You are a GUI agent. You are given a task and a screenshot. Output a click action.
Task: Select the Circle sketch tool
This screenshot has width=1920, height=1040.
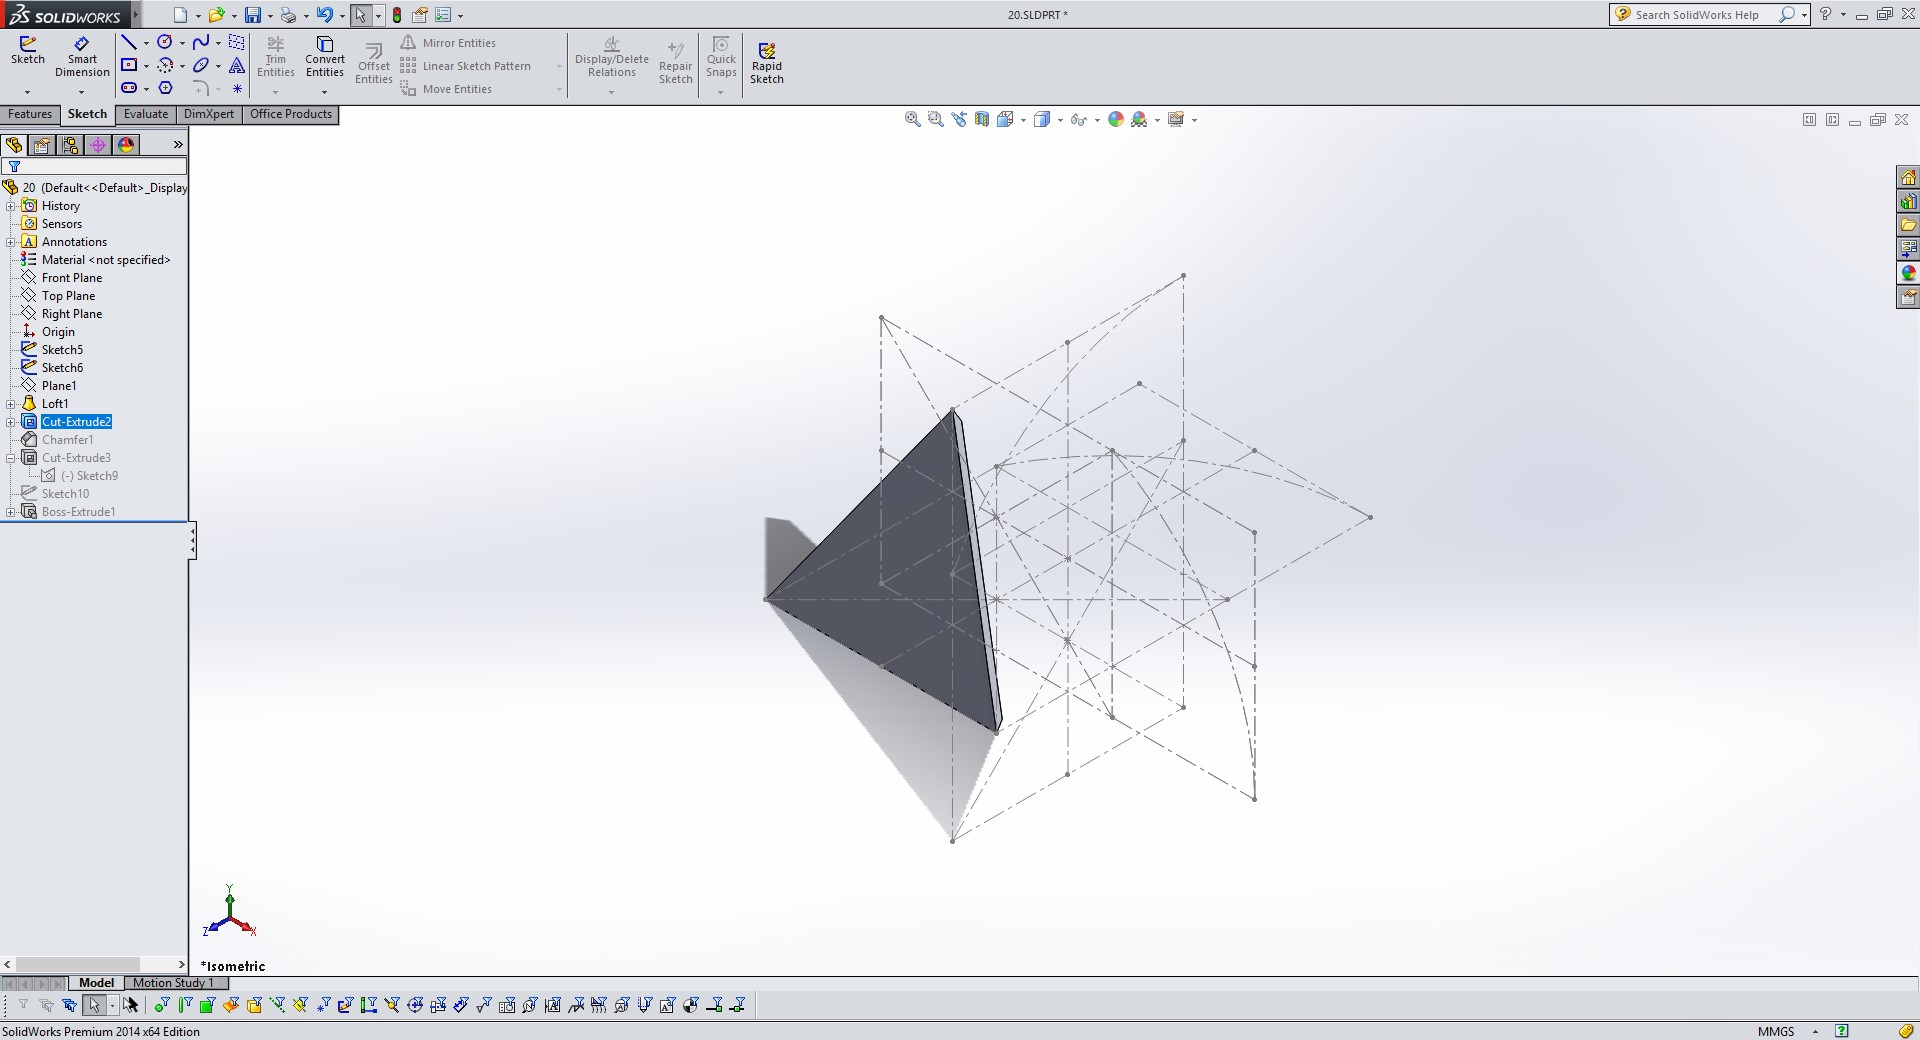pyautogui.click(x=164, y=42)
